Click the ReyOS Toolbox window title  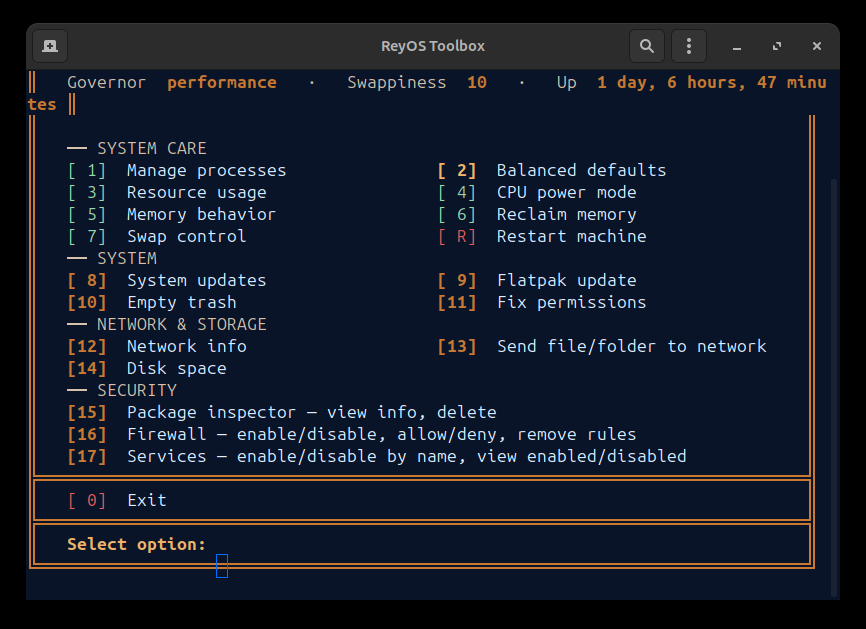(x=433, y=46)
